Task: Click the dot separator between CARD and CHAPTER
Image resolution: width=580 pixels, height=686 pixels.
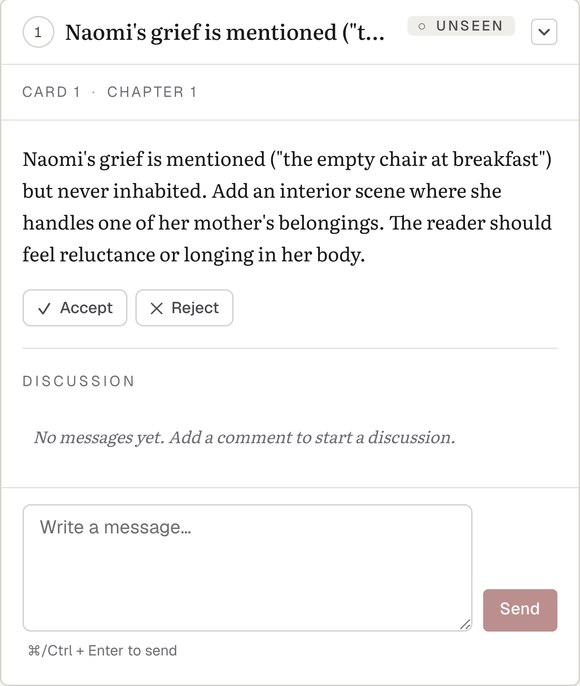Action: tap(94, 92)
